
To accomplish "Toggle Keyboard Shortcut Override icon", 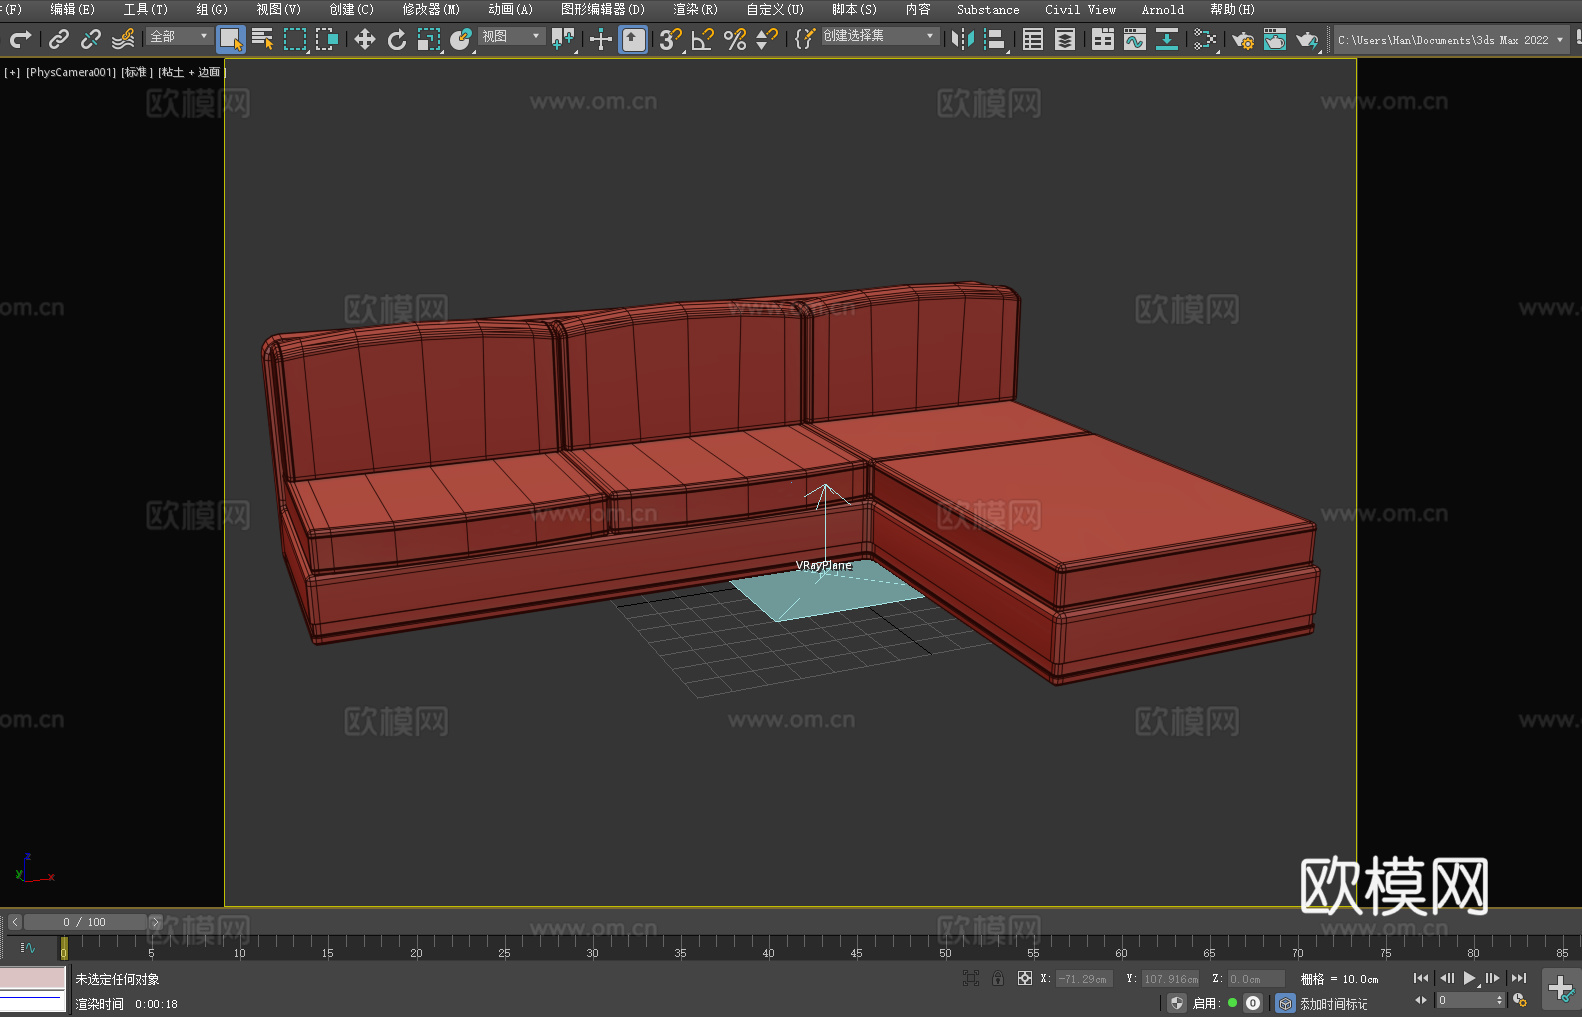I will (x=633, y=39).
